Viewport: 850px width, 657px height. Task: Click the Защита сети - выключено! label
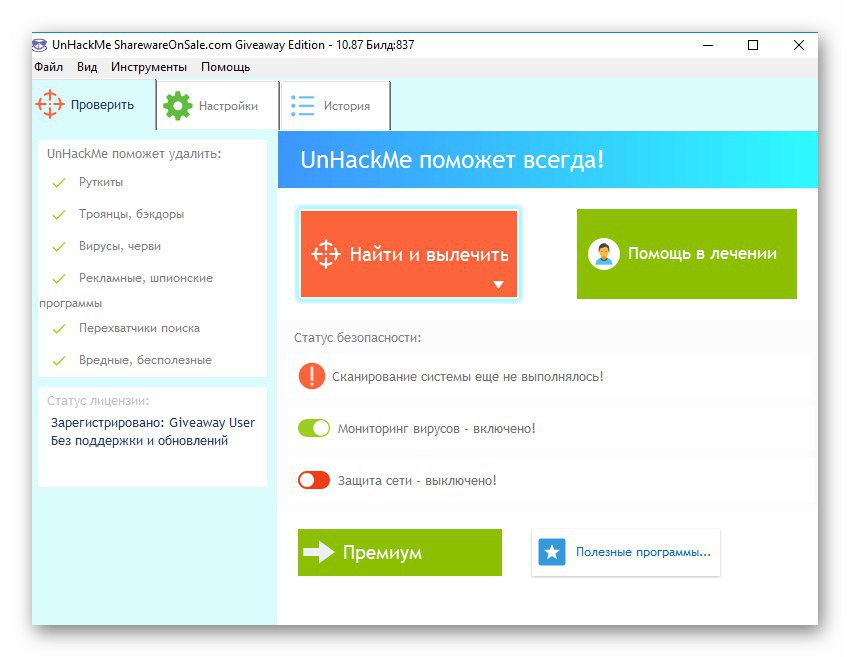pos(417,480)
